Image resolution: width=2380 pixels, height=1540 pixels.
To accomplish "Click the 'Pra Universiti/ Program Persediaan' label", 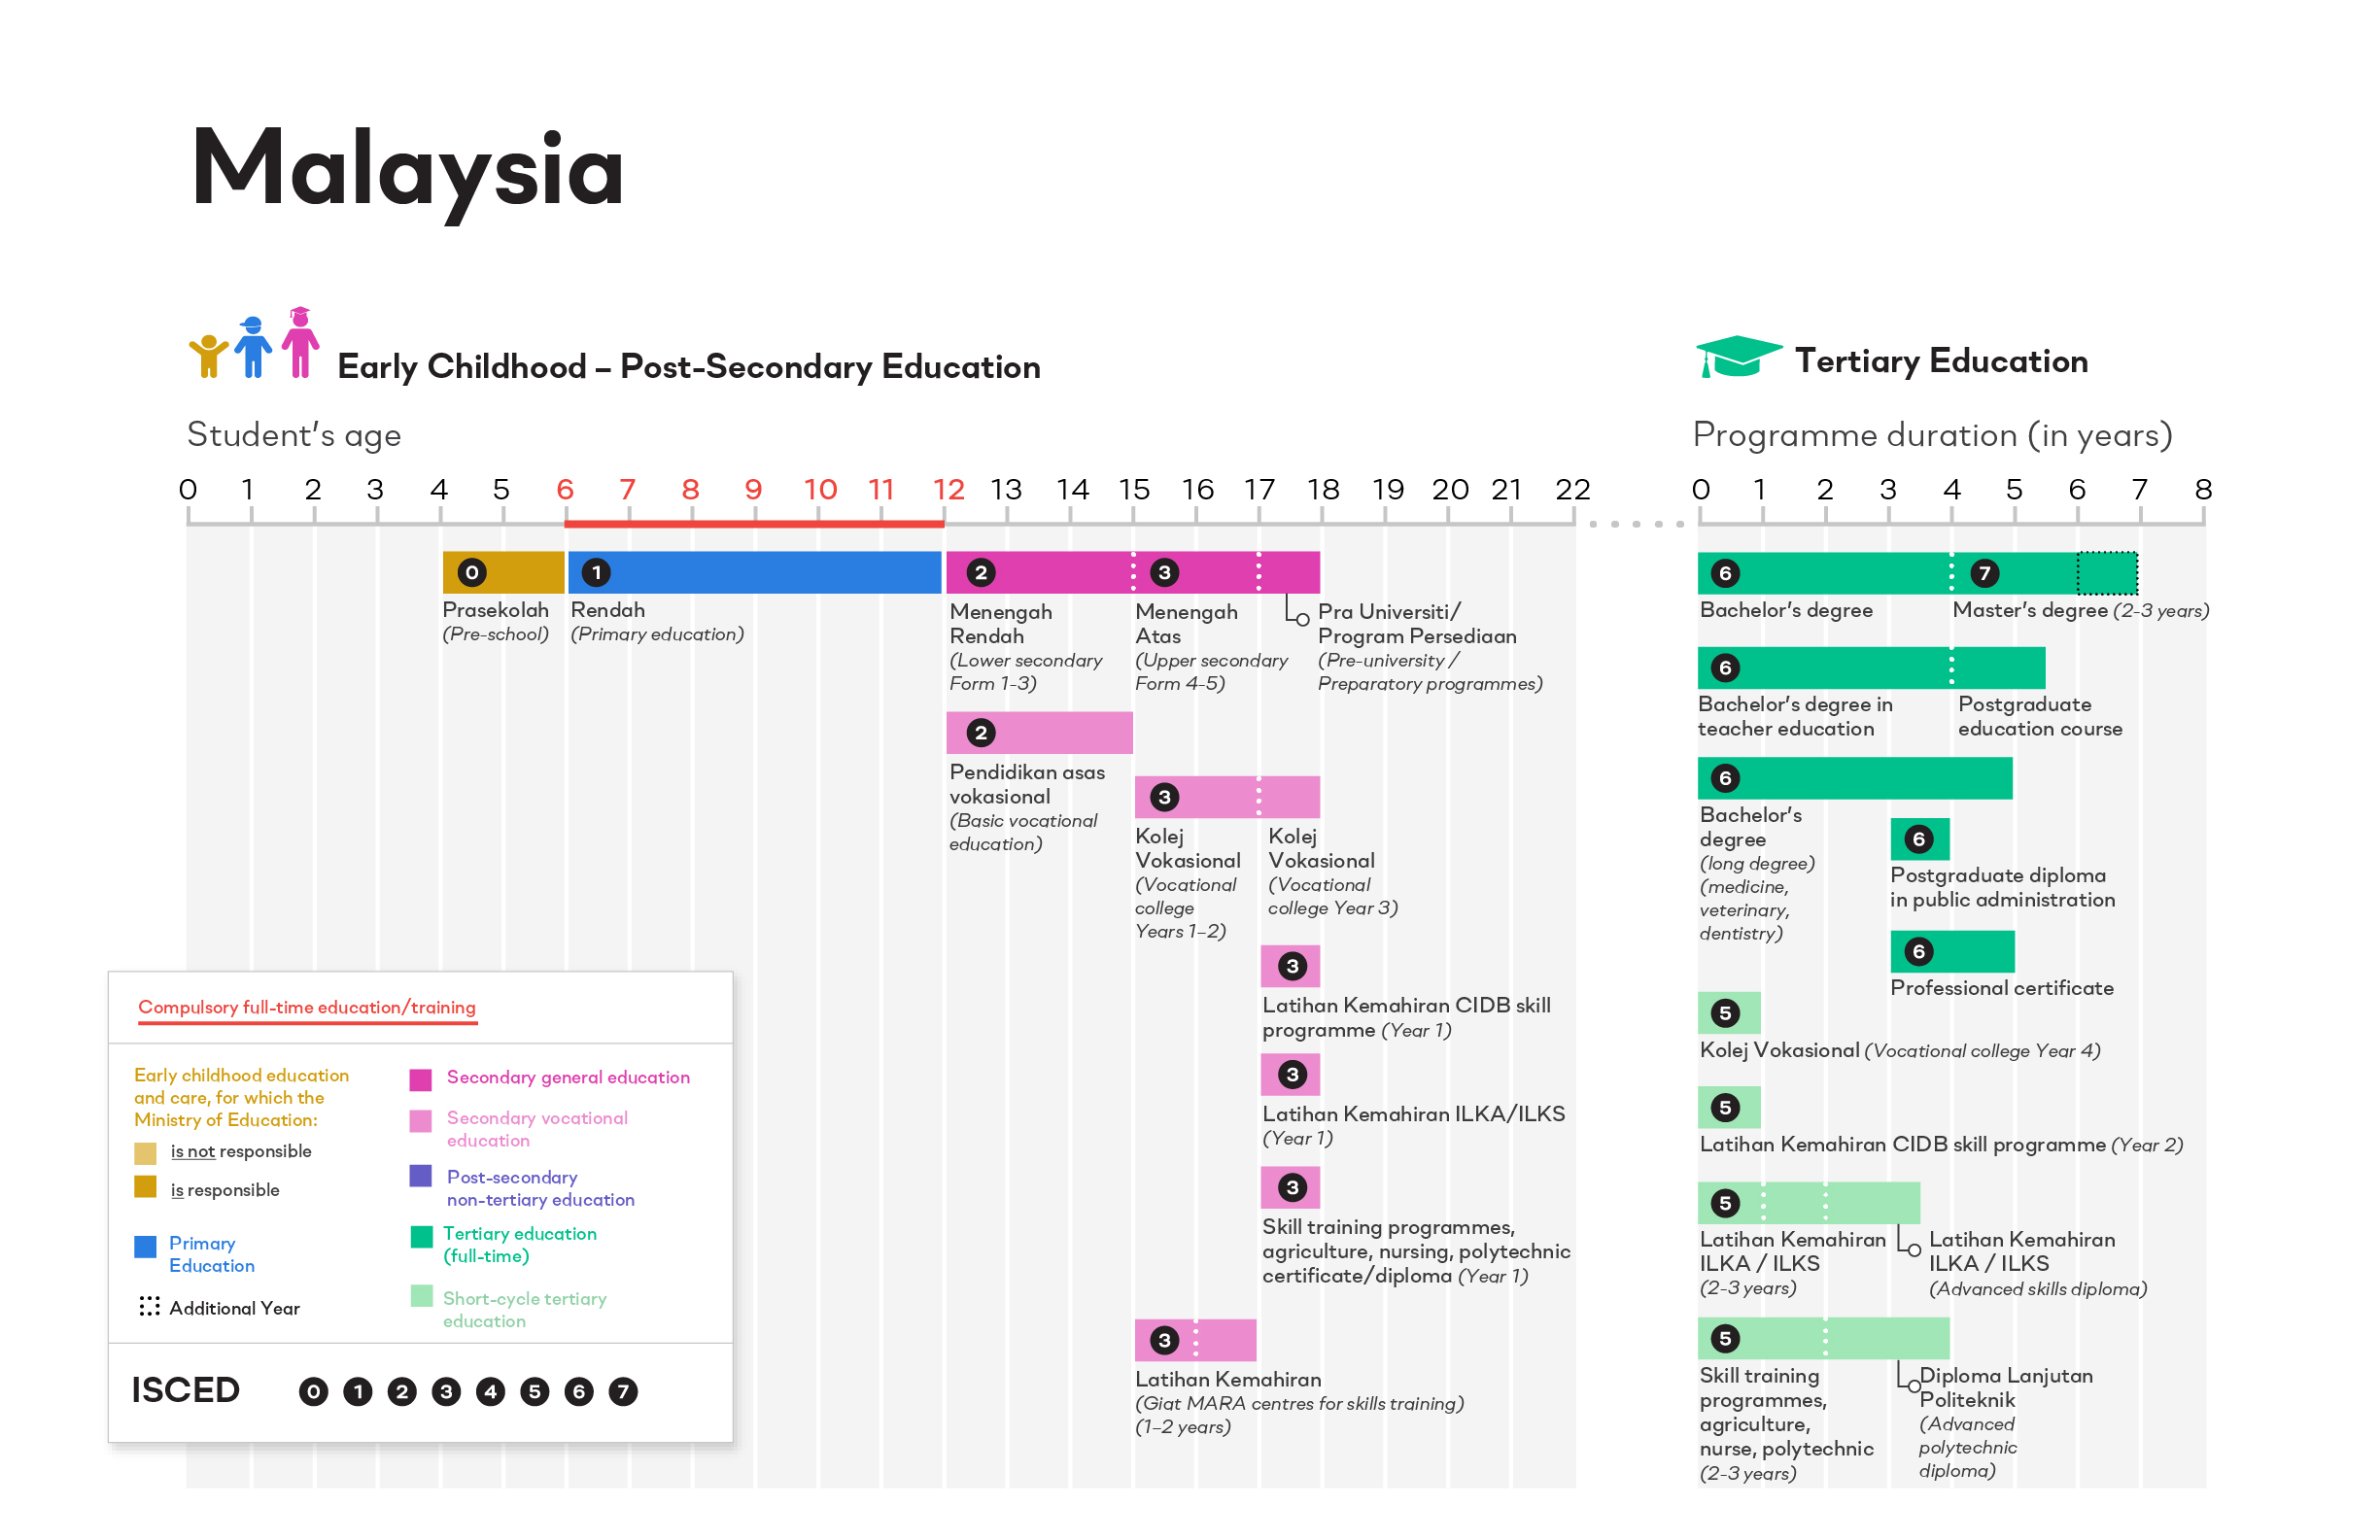I will [1417, 623].
